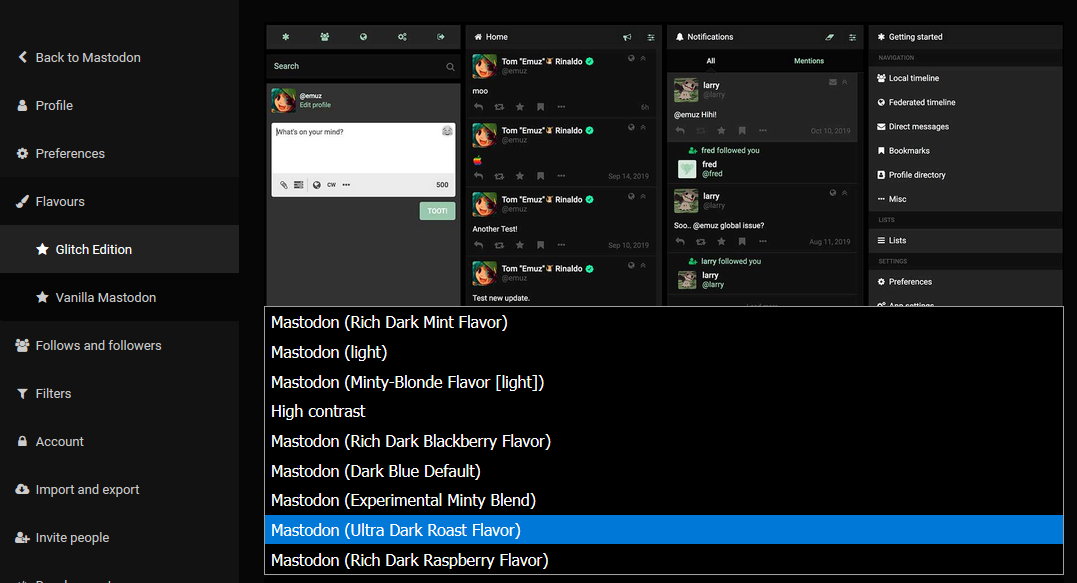Open Filters in the sidebar
Screen dimensions: 1077x583
click(x=44, y=394)
